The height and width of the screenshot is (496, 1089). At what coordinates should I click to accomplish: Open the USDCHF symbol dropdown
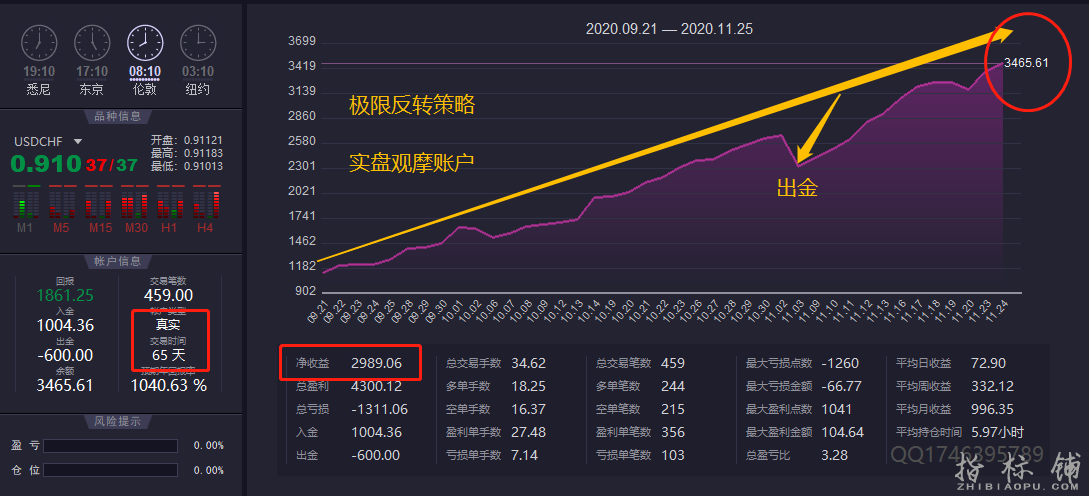(x=78, y=141)
